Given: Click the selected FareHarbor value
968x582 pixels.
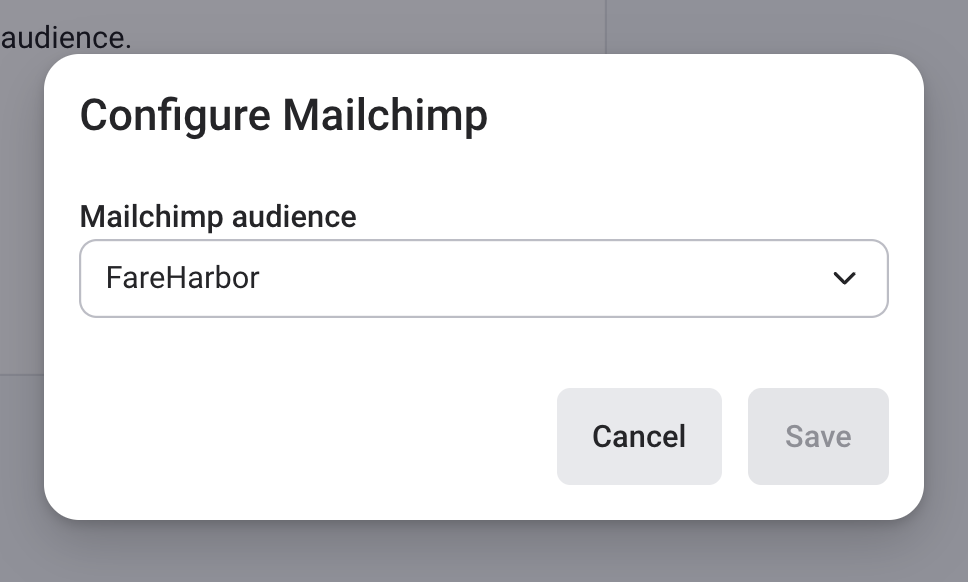Looking at the screenshot, I should pyautogui.click(x=183, y=278).
